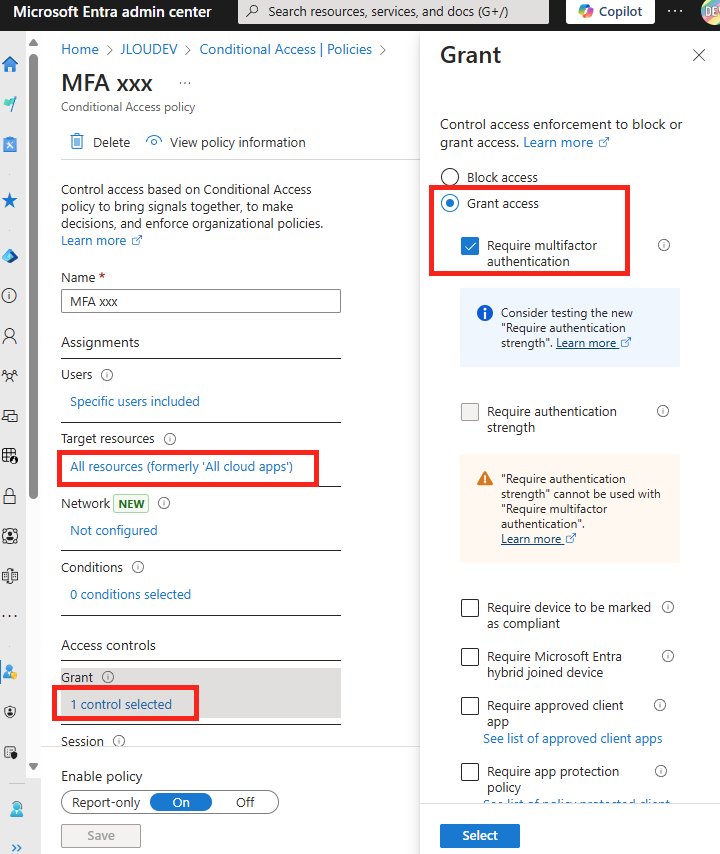Click info icon for Require multifactor authentication

pyautogui.click(x=663, y=245)
